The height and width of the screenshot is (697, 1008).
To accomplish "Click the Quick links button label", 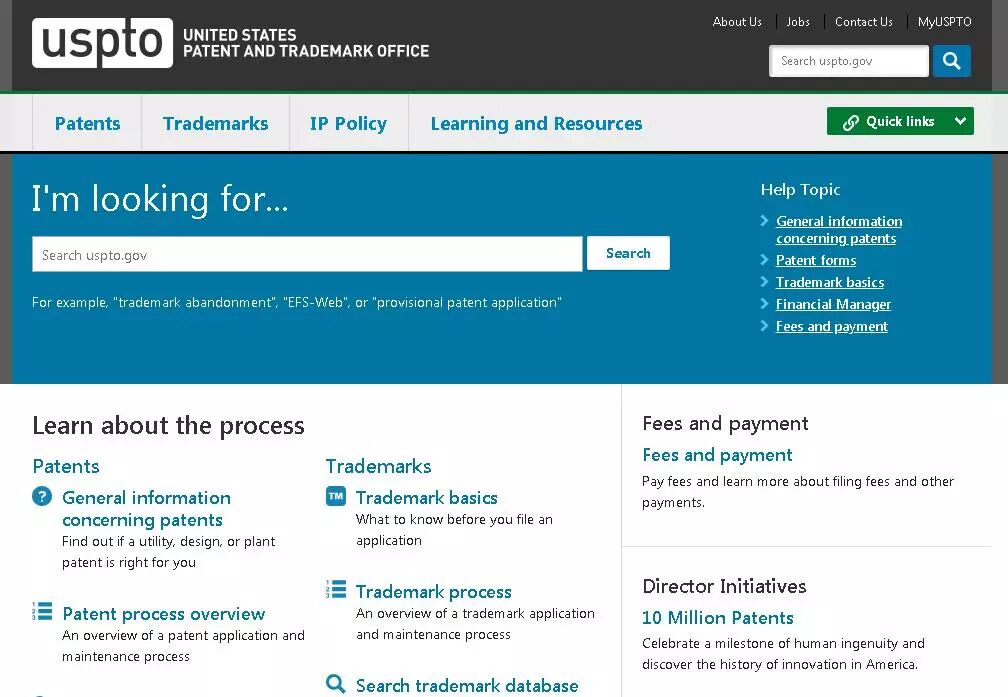I will pos(900,121).
